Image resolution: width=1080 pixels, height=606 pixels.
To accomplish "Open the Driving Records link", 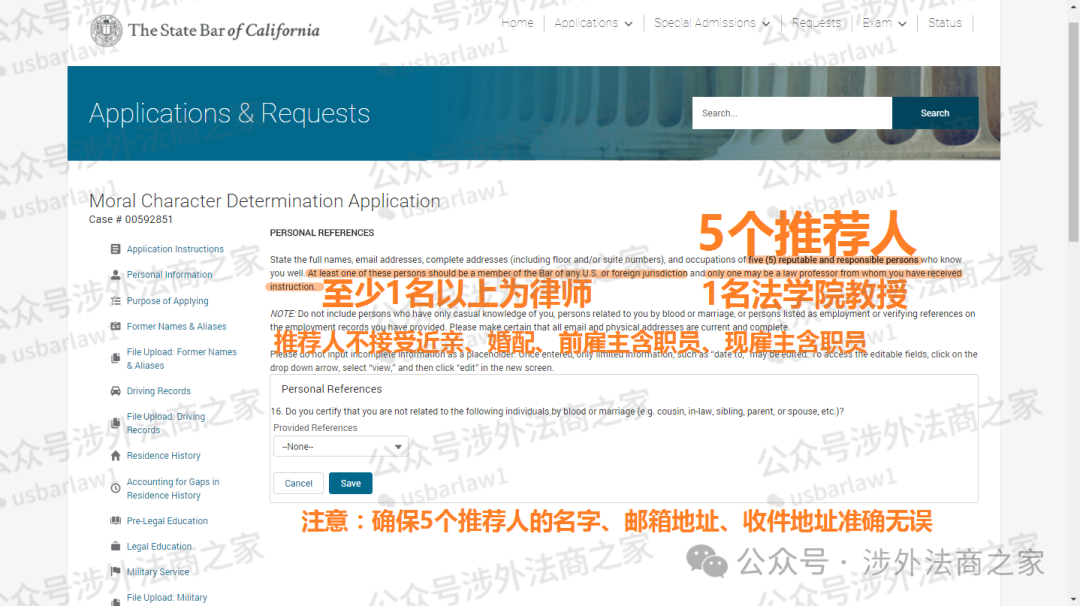I will pos(158,391).
